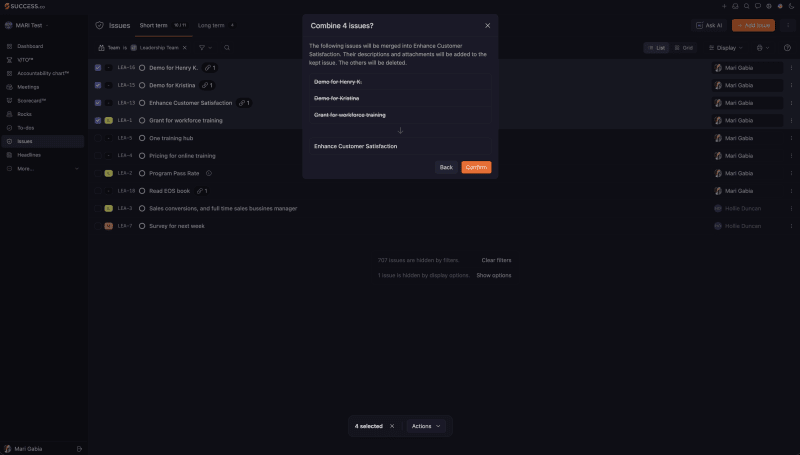Open the Actions dropdown in selection bar
This screenshot has width=800, height=455.
point(426,426)
